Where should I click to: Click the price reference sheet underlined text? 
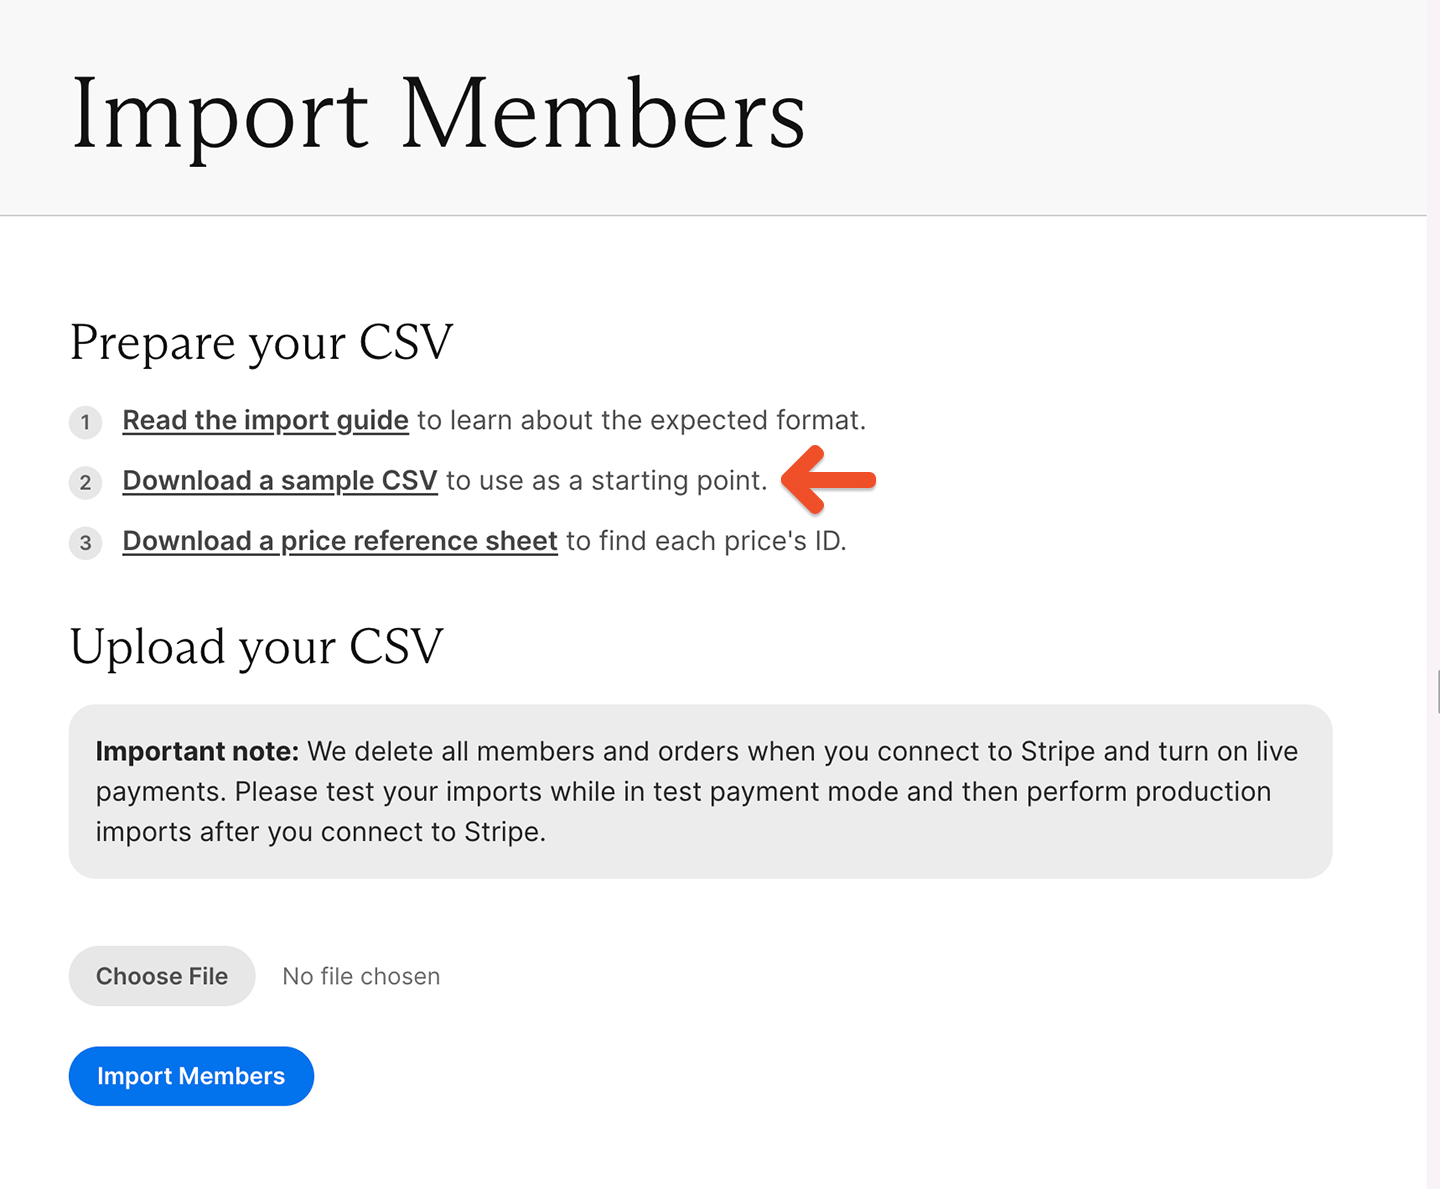click(x=339, y=541)
